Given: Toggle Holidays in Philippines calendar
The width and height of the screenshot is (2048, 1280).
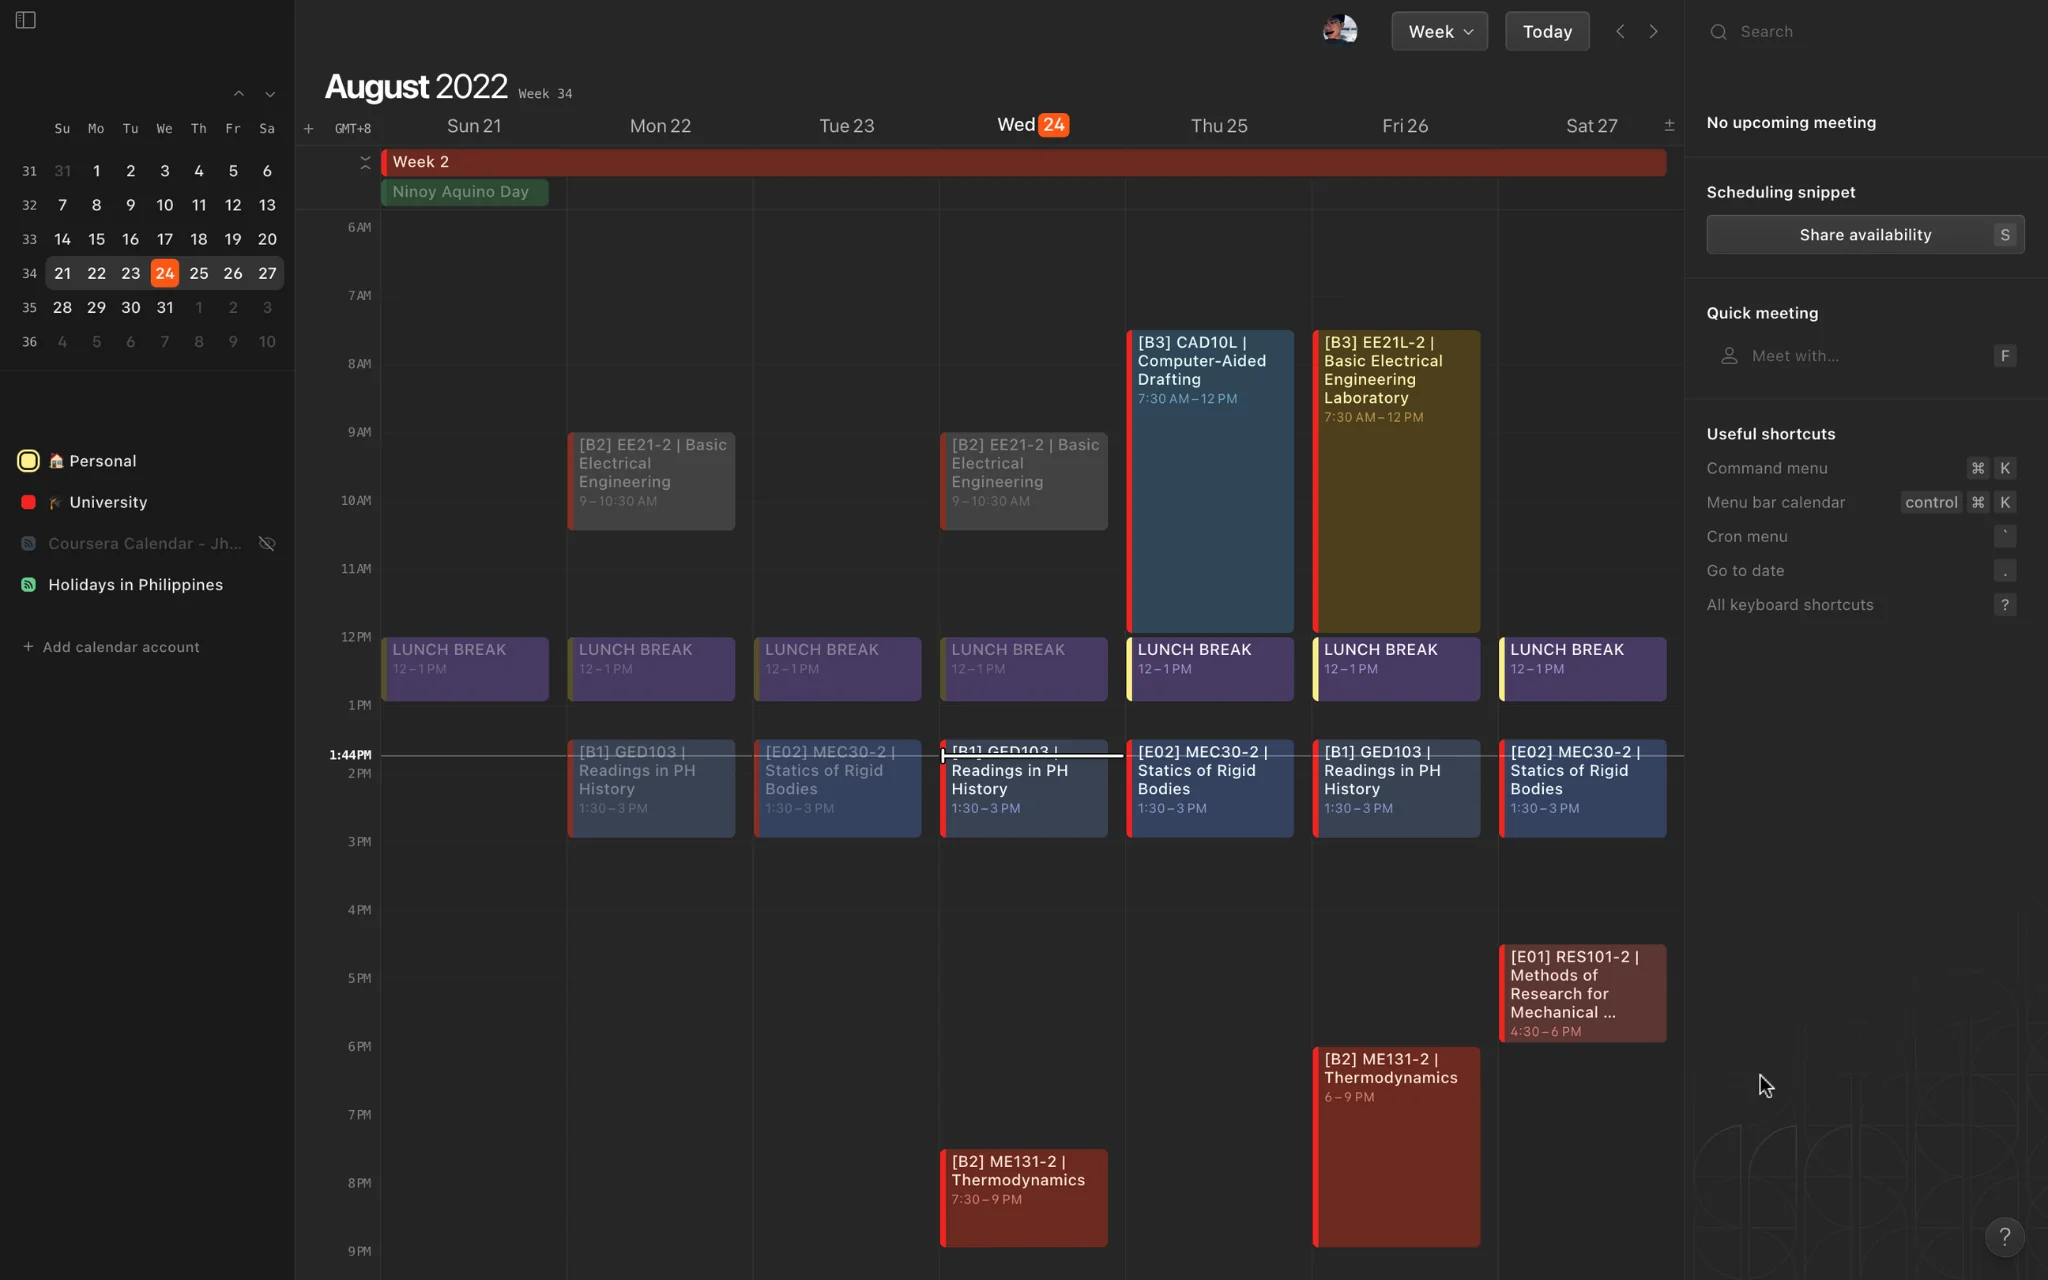Looking at the screenshot, I should 28,585.
